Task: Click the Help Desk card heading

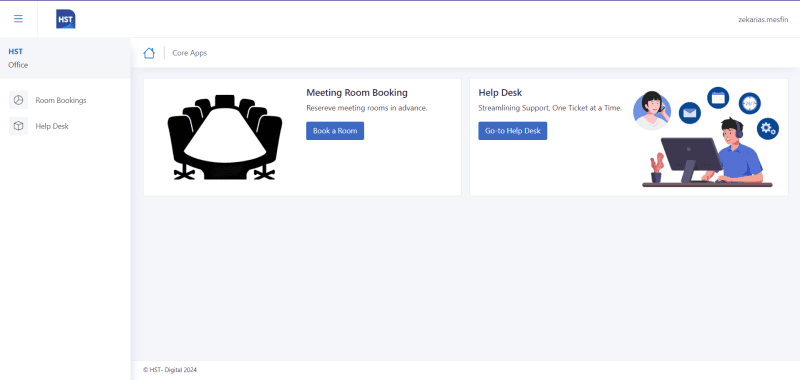Action: click(500, 93)
